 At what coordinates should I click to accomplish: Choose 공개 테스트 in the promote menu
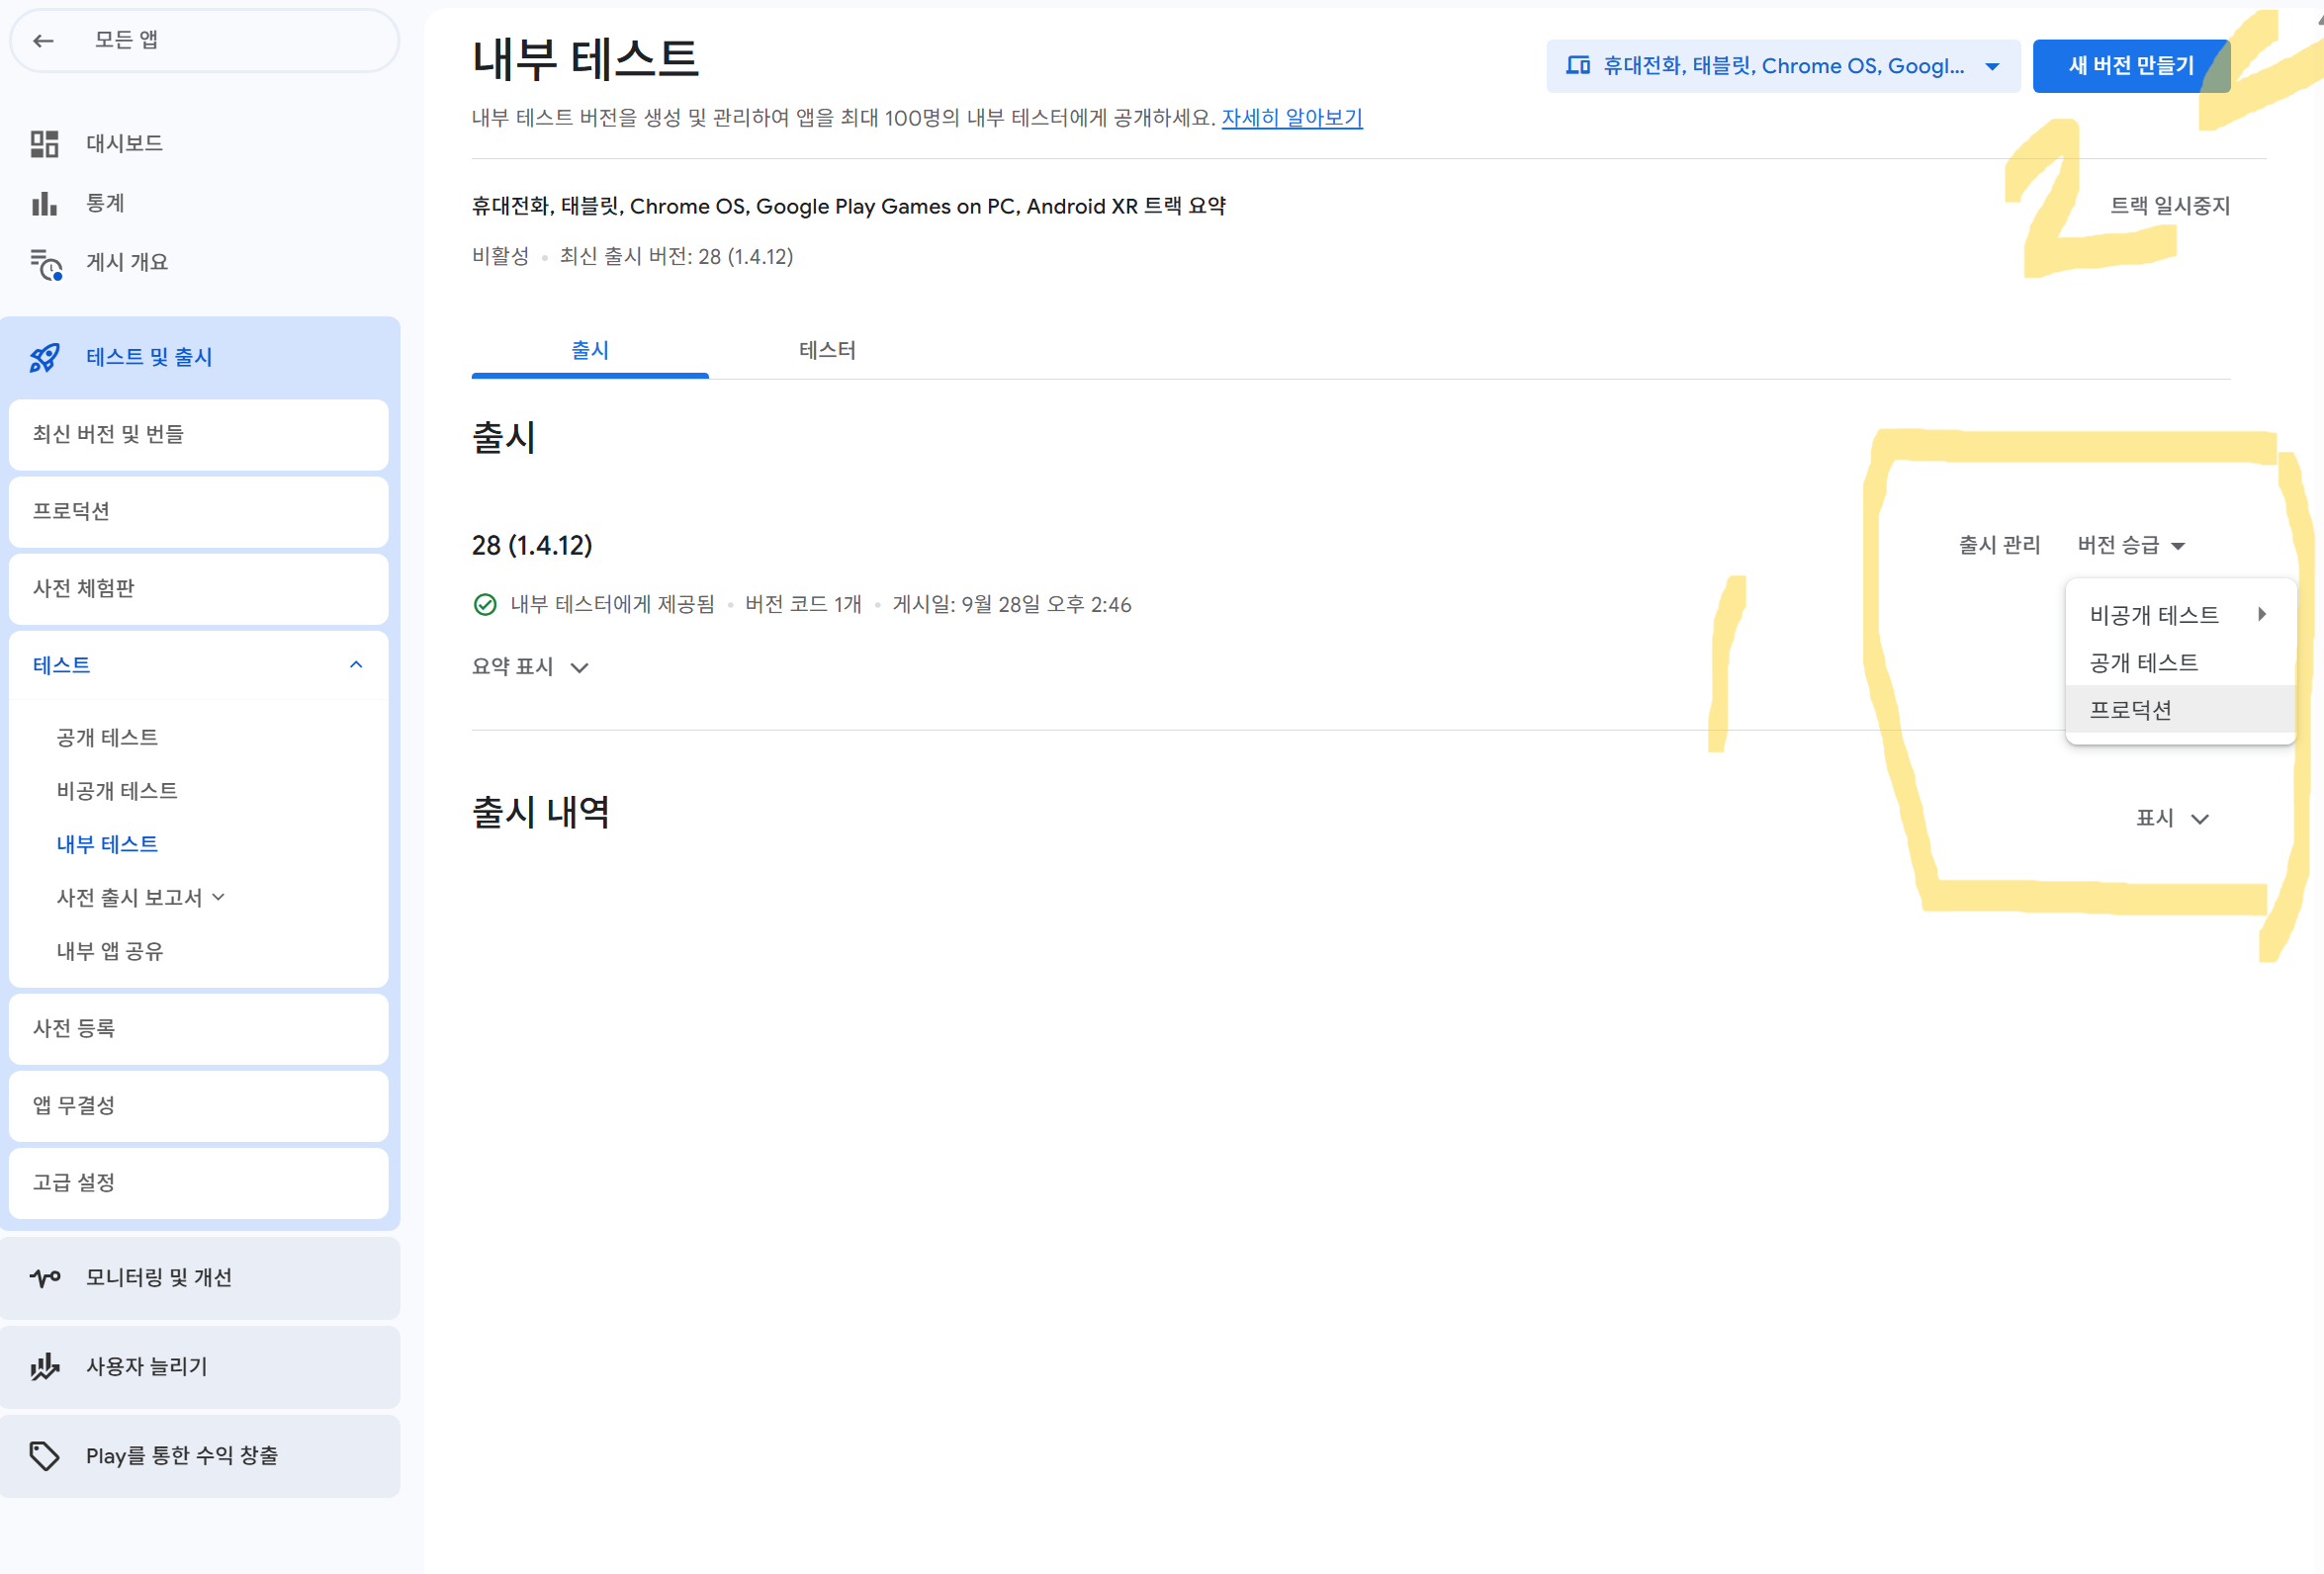pyautogui.click(x=2143, y=662)
